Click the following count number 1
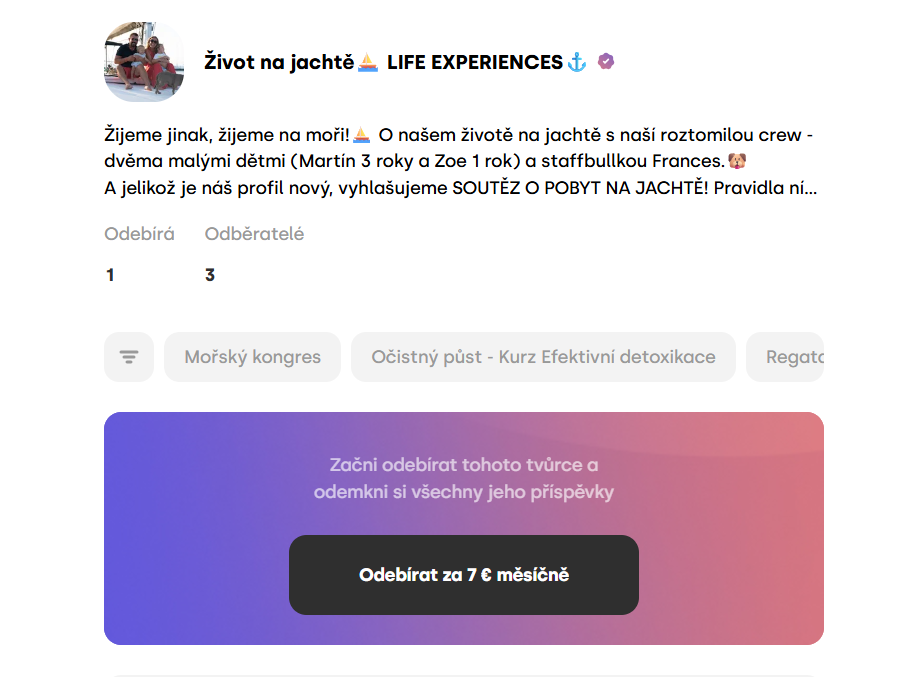Screen dimensions: 921x677 click(x=110, y=275)
